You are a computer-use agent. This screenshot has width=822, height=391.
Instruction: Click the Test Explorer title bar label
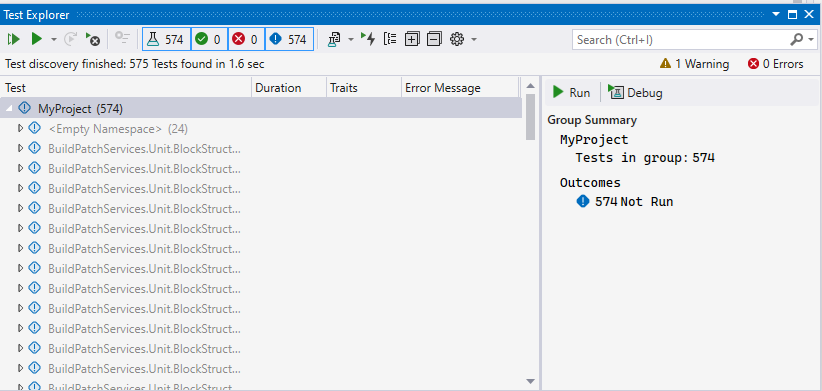(36, 15)
